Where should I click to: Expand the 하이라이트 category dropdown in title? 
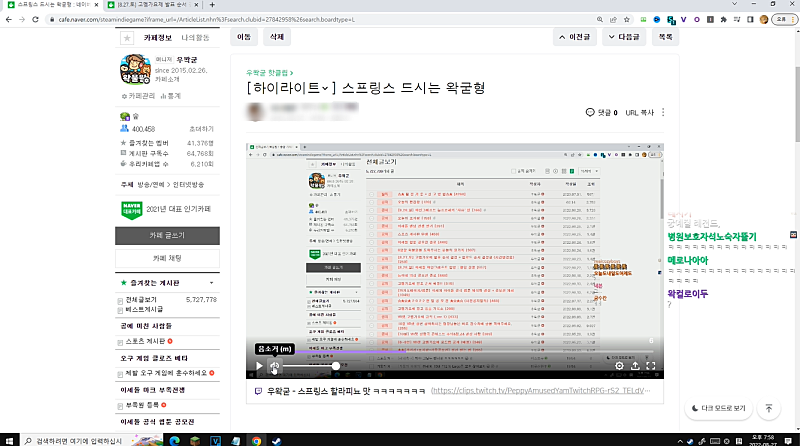(x=324, y=89)
